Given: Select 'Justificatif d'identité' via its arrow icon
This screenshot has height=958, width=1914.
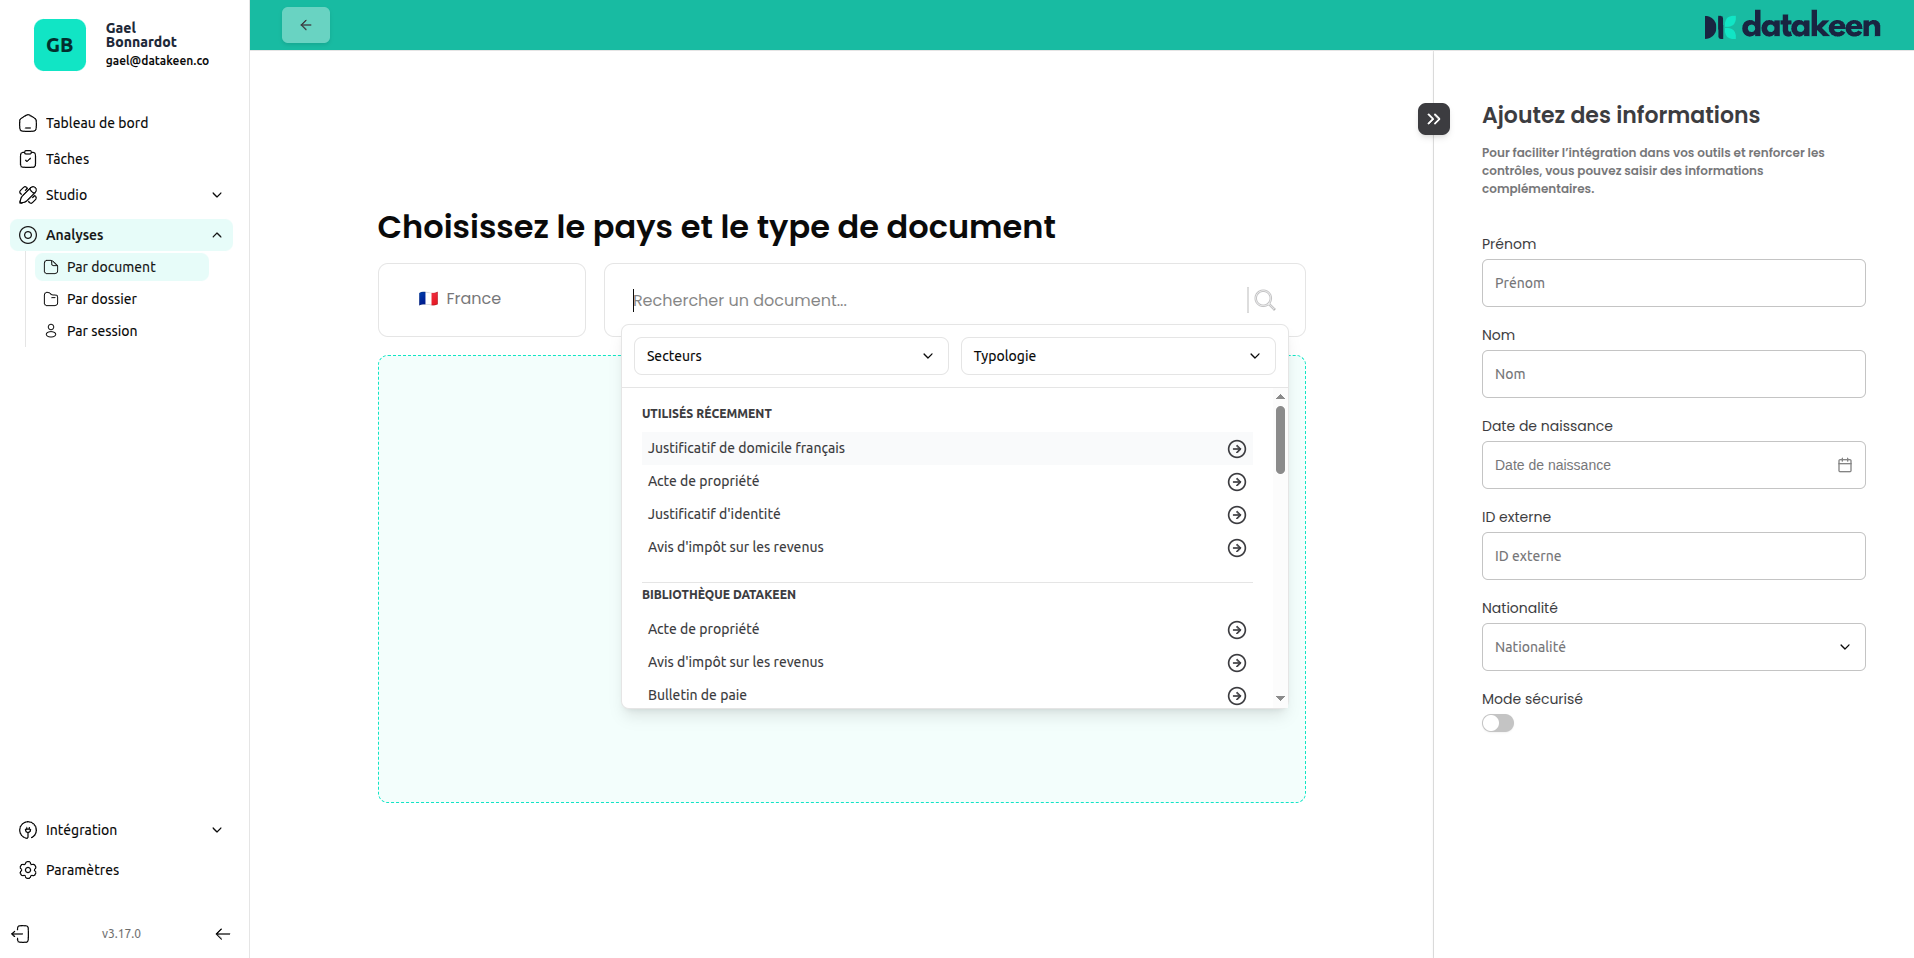Looking at the screenshot, I should point(1236,514).
